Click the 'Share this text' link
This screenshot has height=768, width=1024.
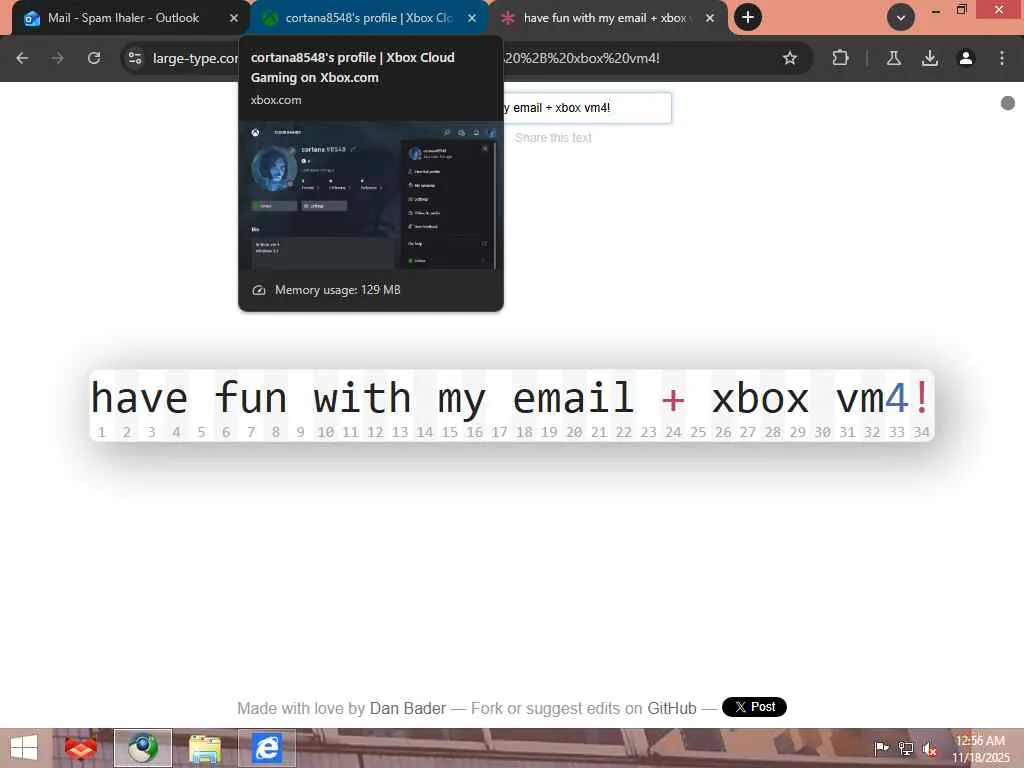pyautogui.click(x=553, y=138)
